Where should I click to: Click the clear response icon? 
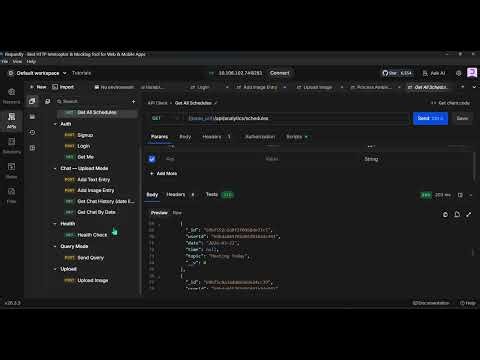[x=457, y=214]
